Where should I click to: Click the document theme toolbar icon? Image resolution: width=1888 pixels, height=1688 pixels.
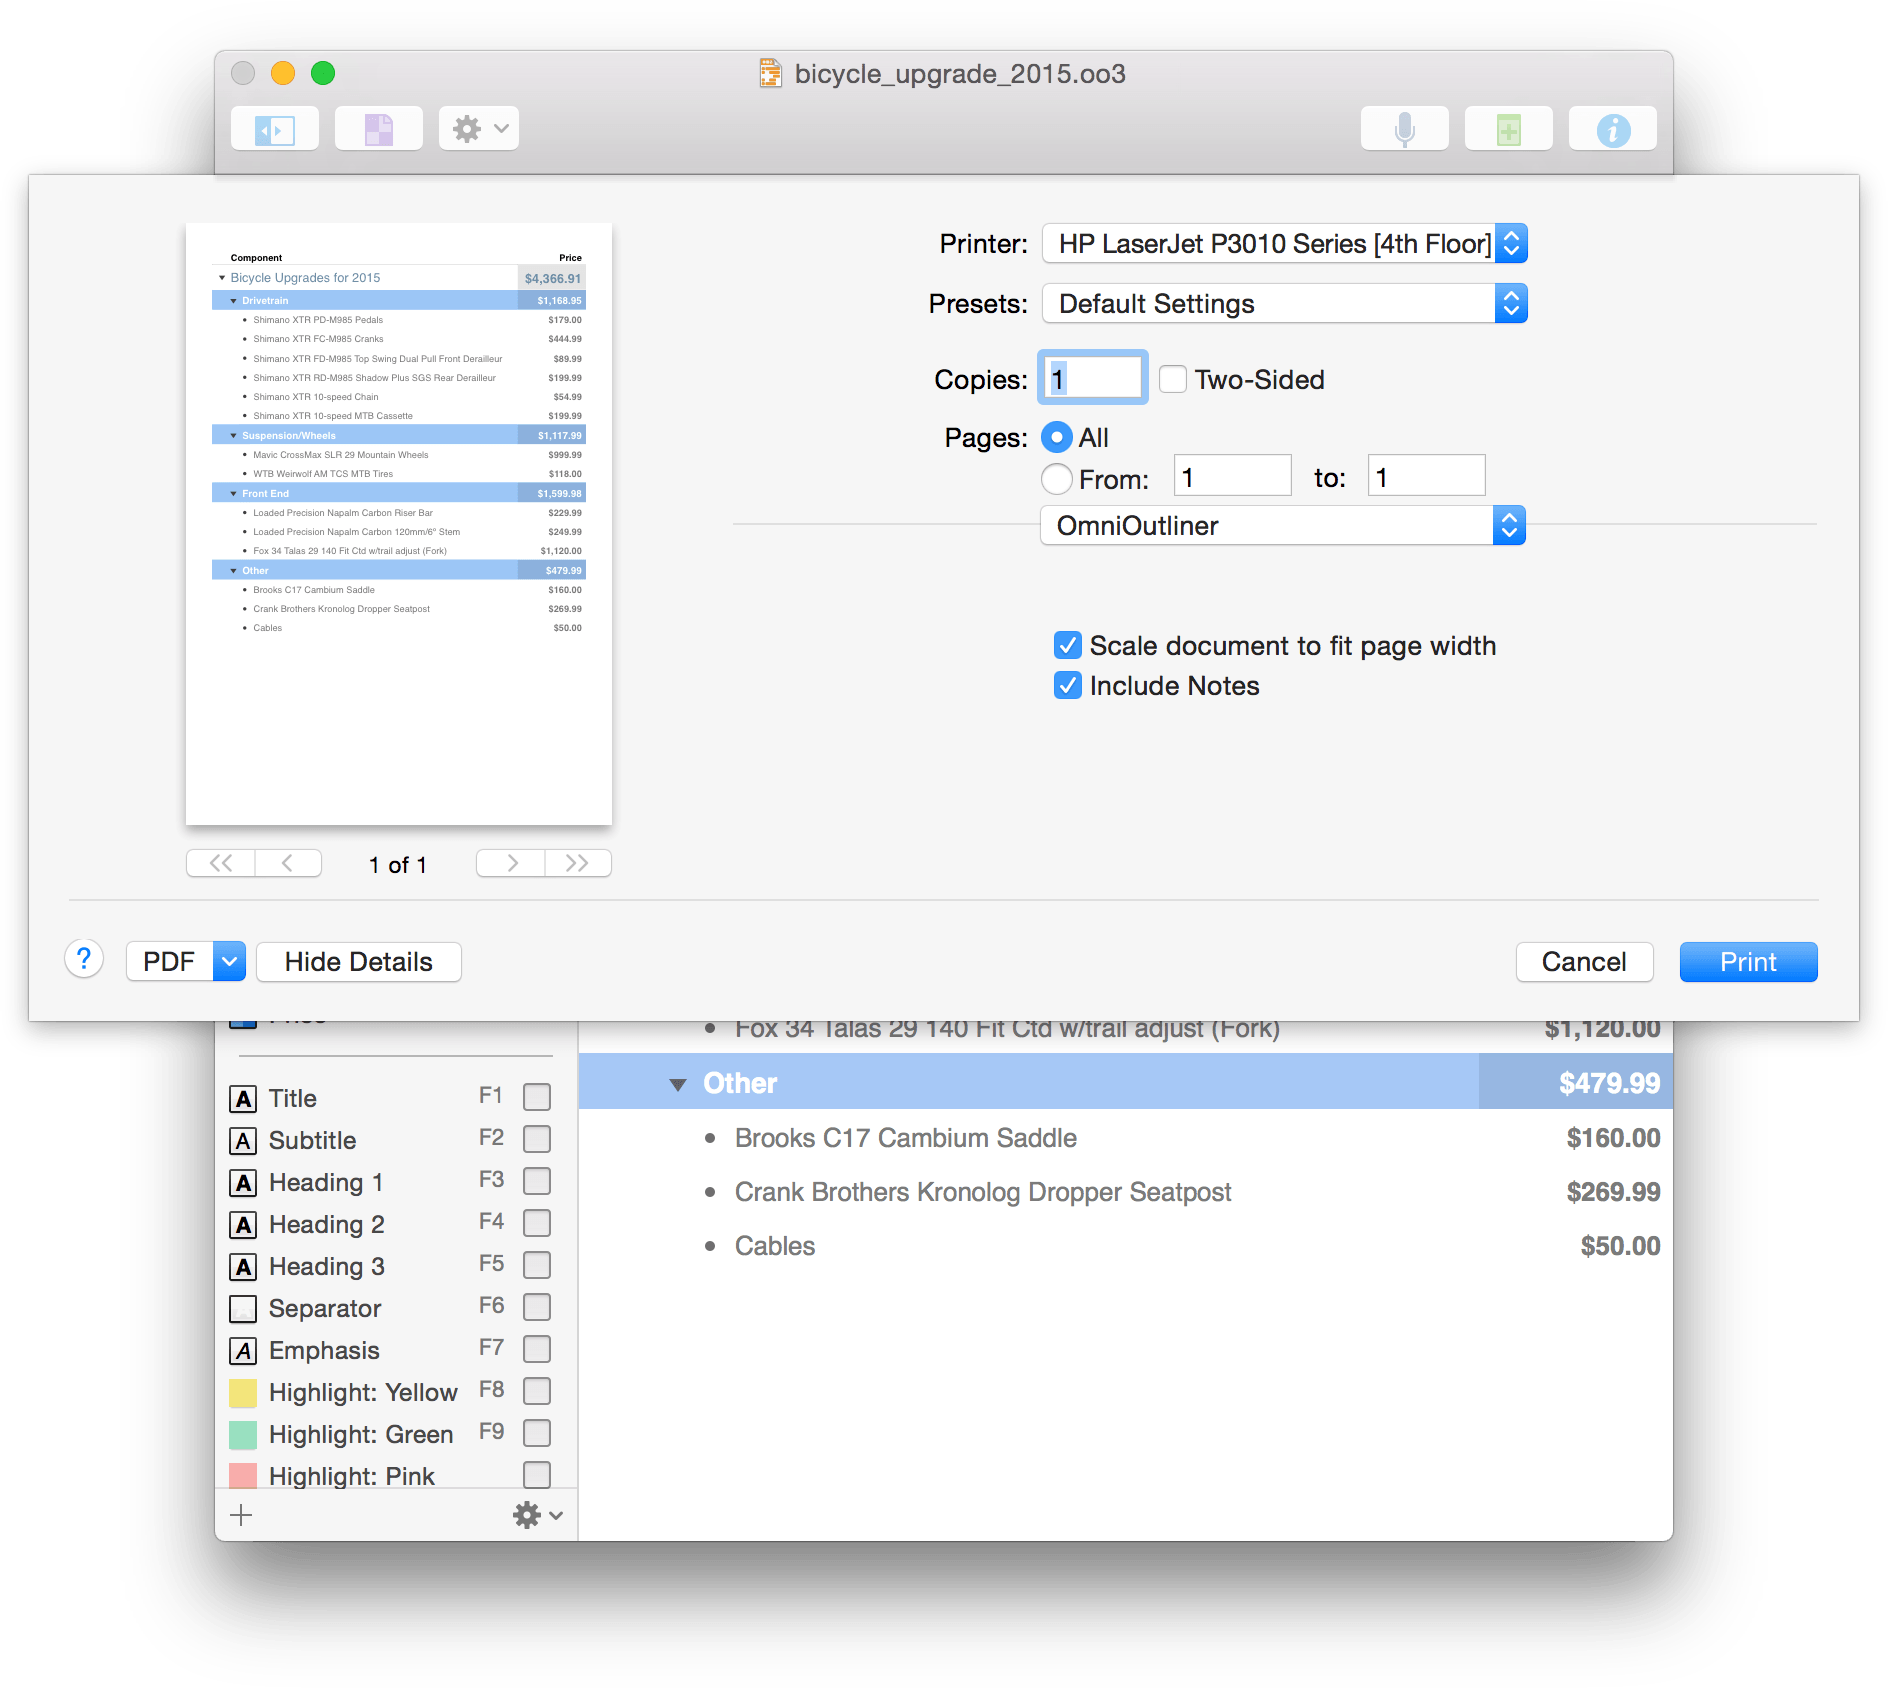(379, 129)
